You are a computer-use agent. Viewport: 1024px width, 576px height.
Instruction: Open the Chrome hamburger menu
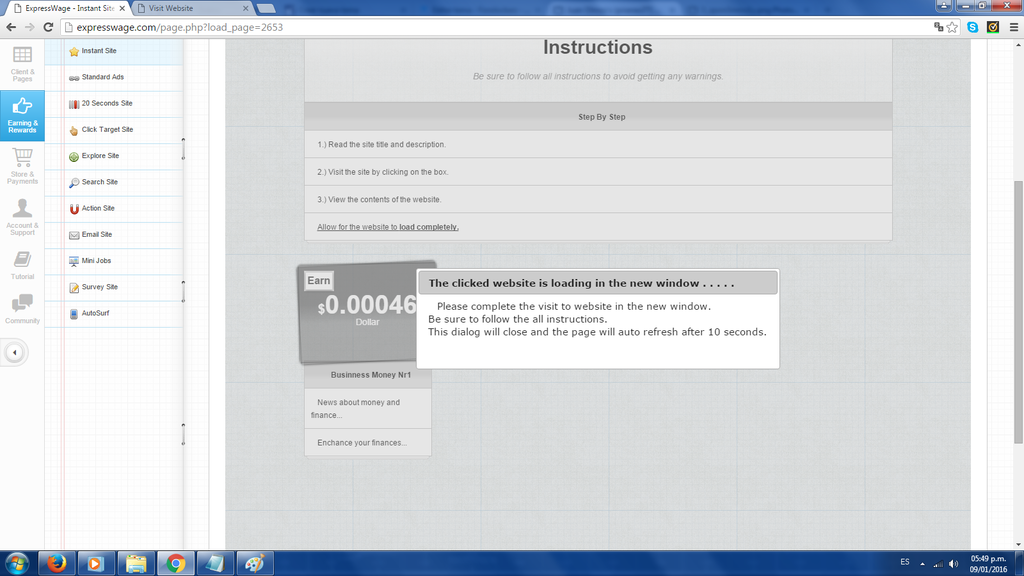click(1012, 27)
